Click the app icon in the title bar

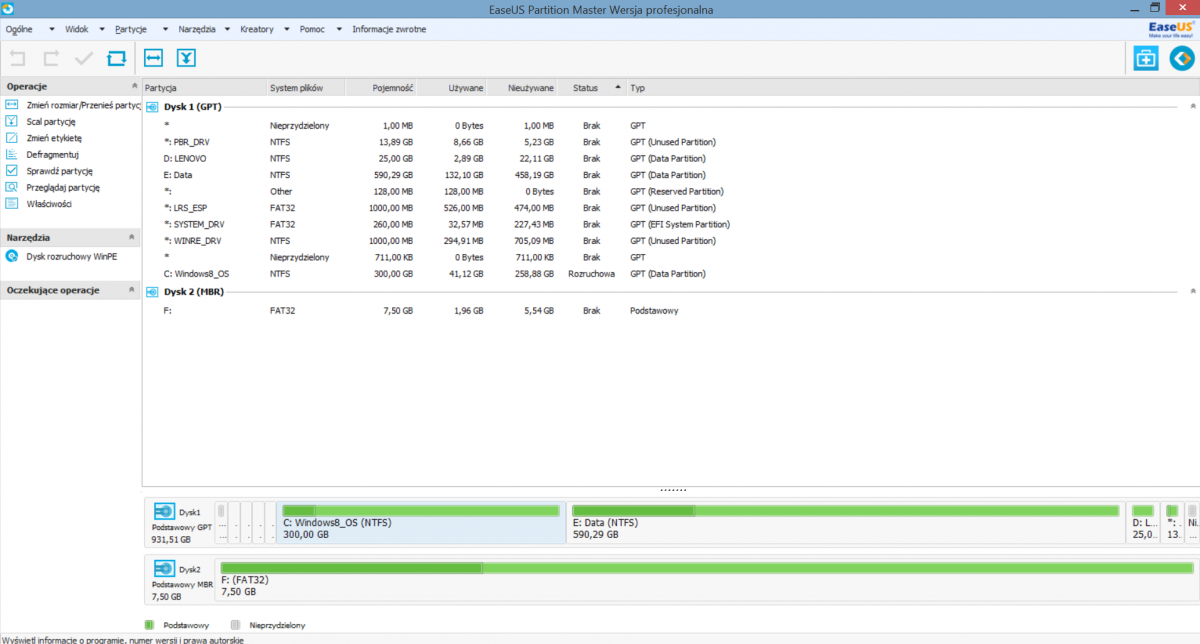click(9, 9)
